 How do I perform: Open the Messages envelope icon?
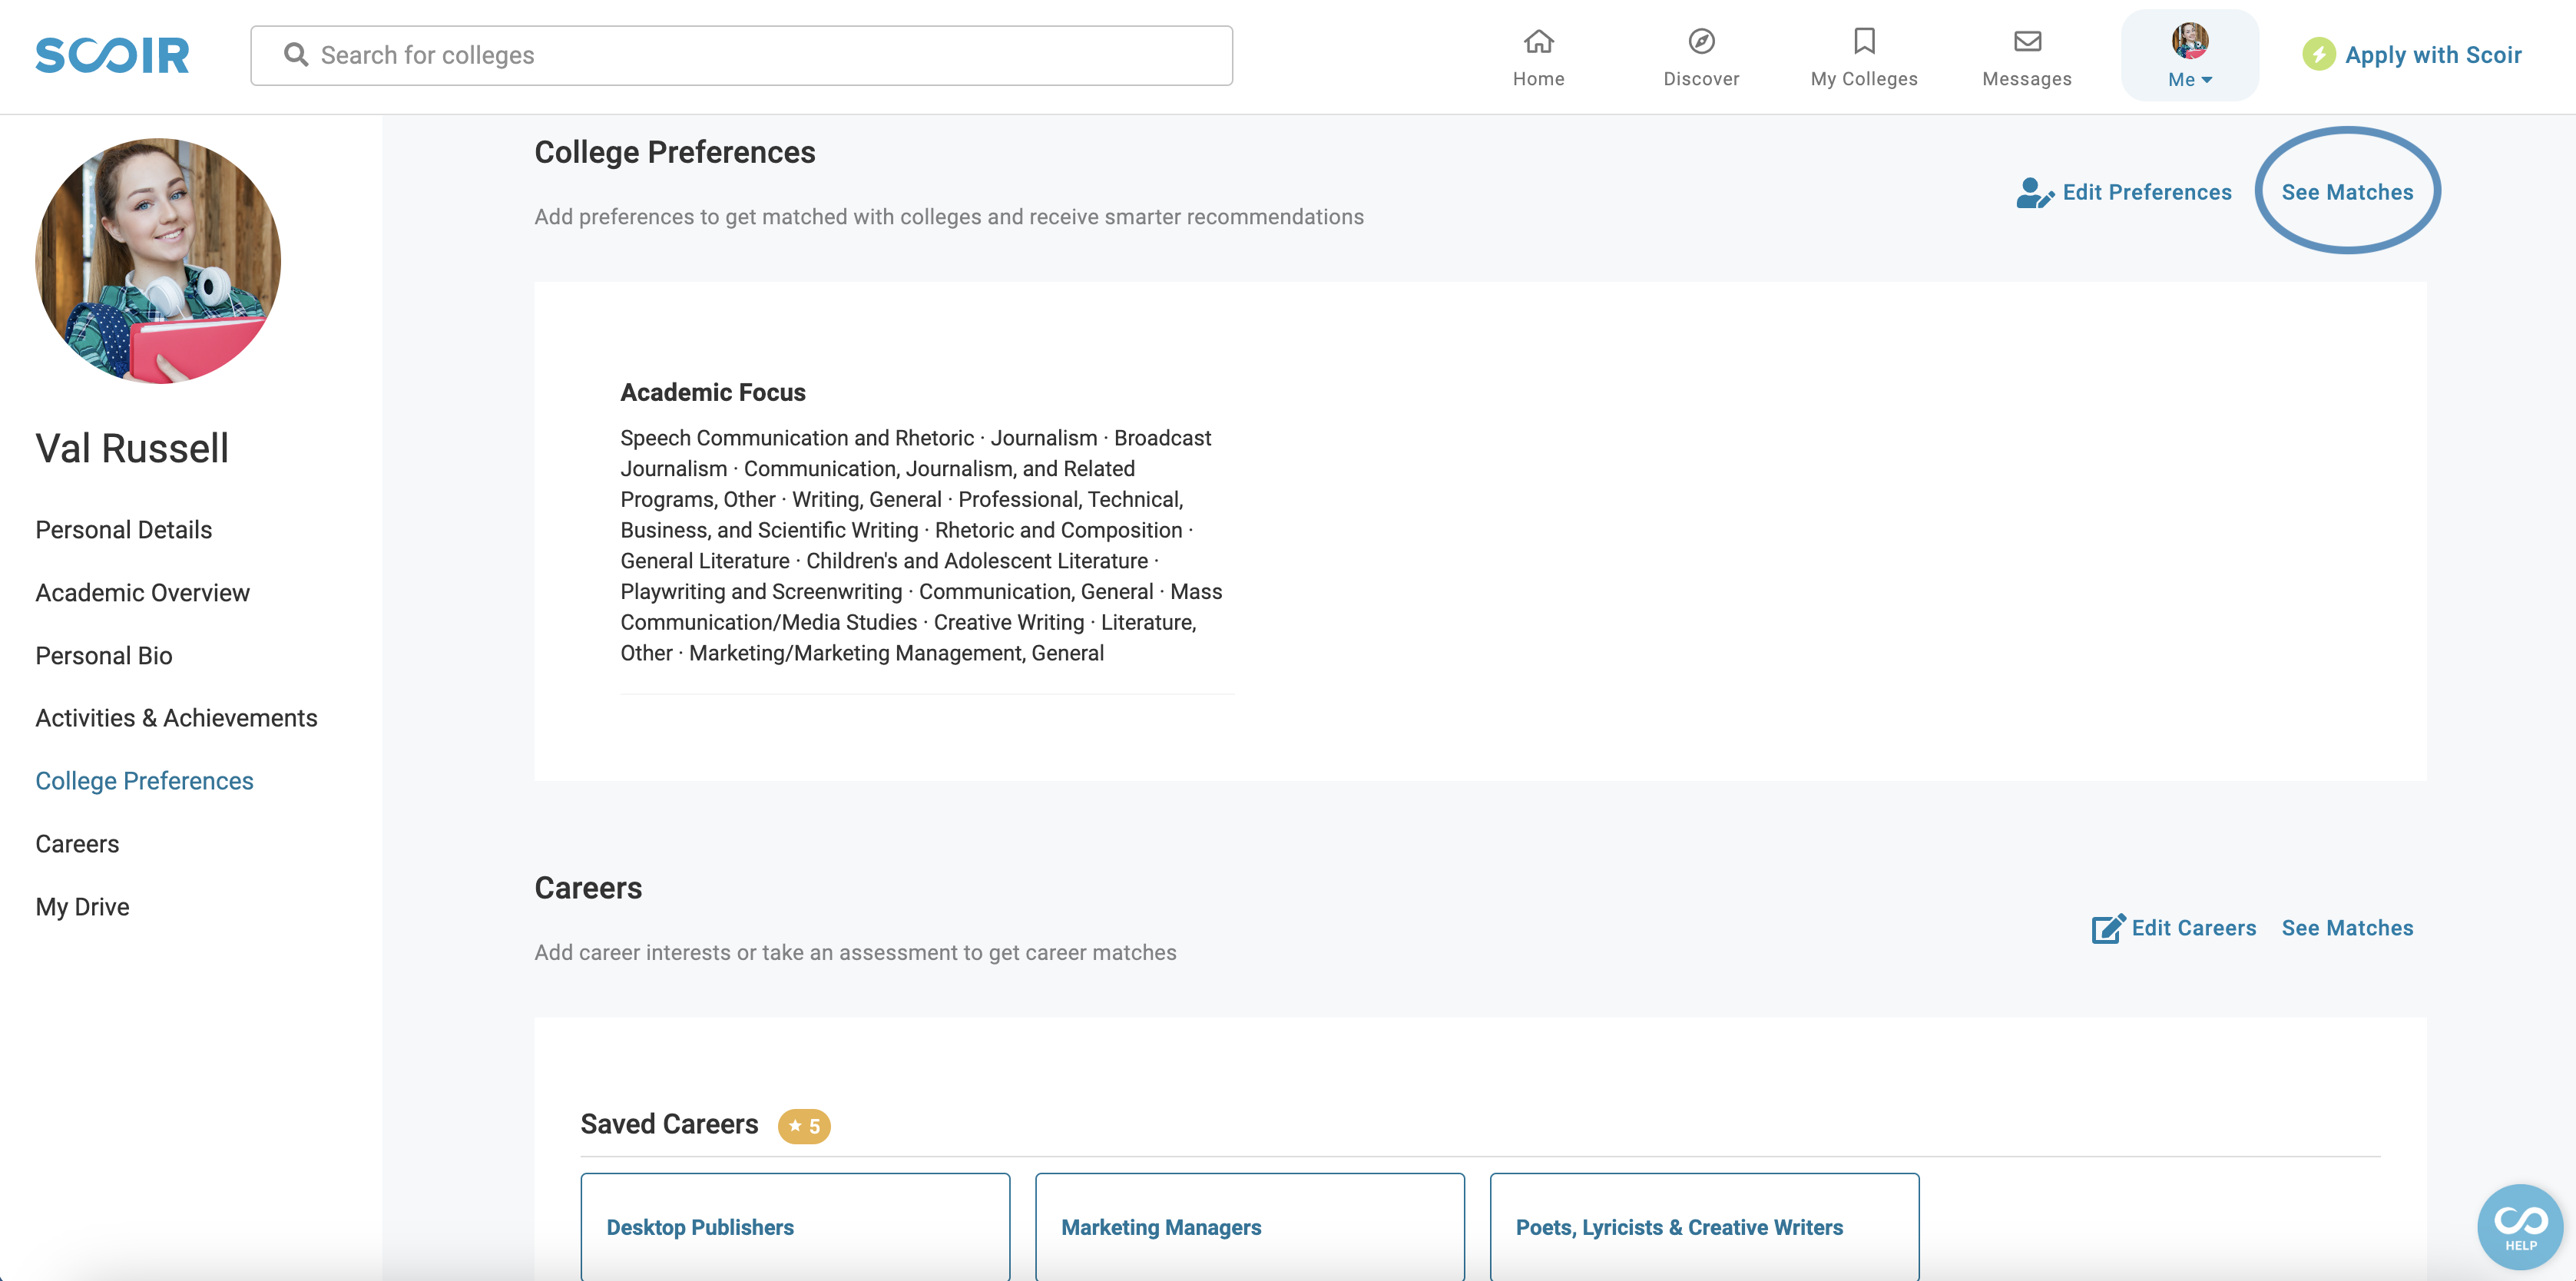pos(2027,41)
